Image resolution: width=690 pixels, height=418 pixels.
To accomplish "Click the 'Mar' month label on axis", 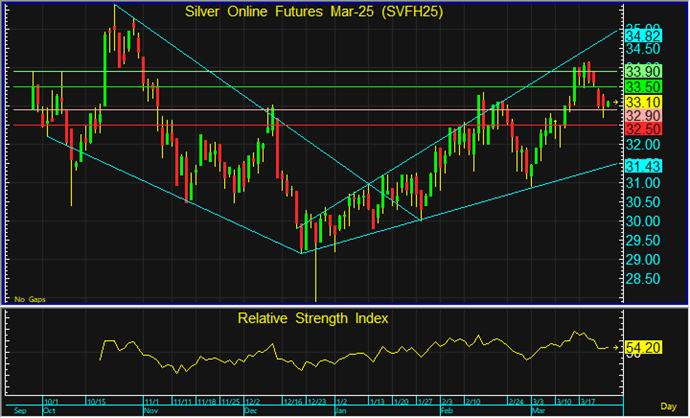I will point(538,410).
